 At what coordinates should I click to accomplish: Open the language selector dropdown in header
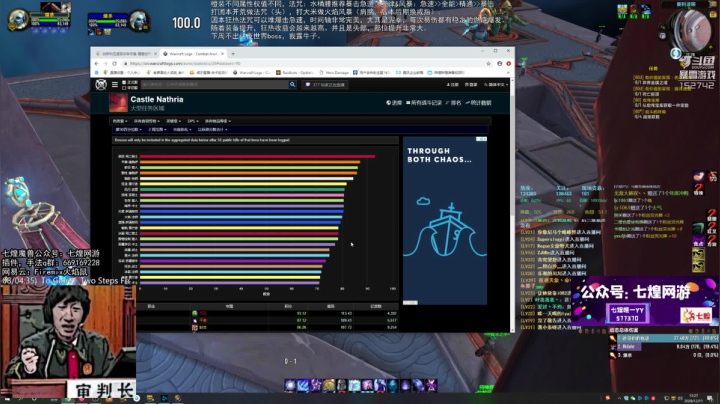coord(495,84)
